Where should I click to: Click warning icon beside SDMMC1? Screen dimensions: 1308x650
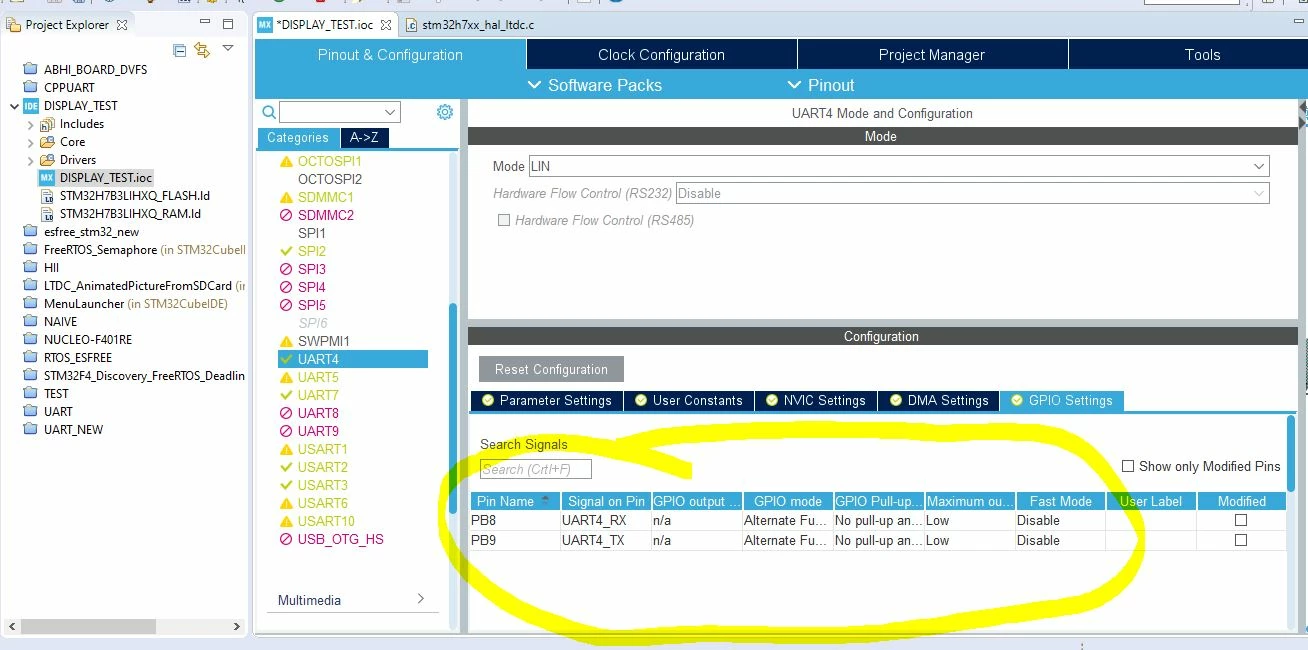pyautogui.click(x=286, y=197)
